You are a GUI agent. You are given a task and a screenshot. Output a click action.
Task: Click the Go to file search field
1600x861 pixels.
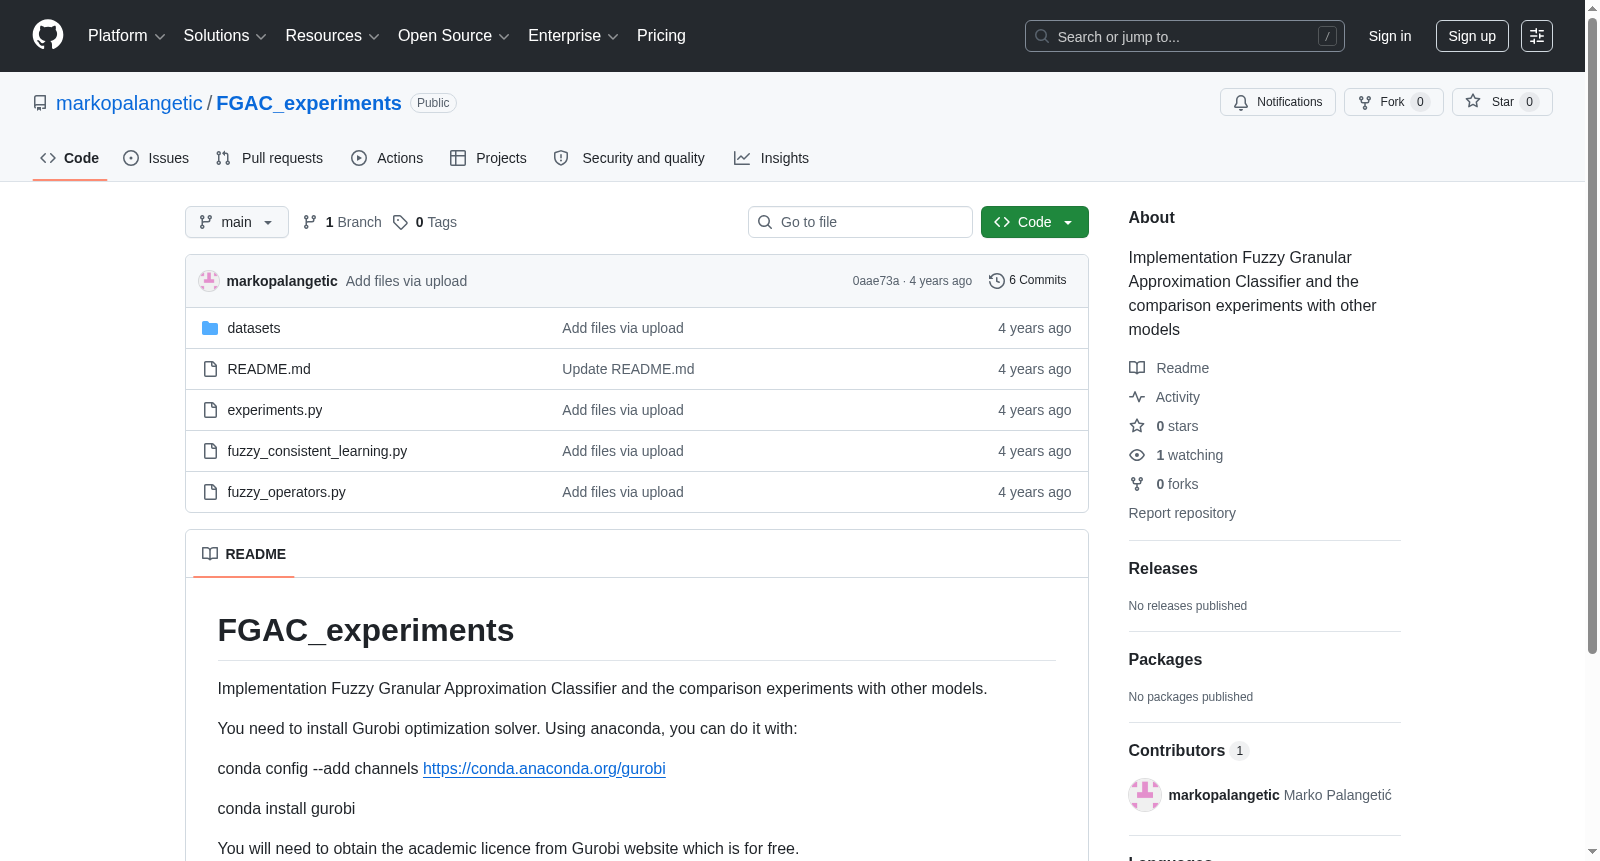[x=860, y=222]
